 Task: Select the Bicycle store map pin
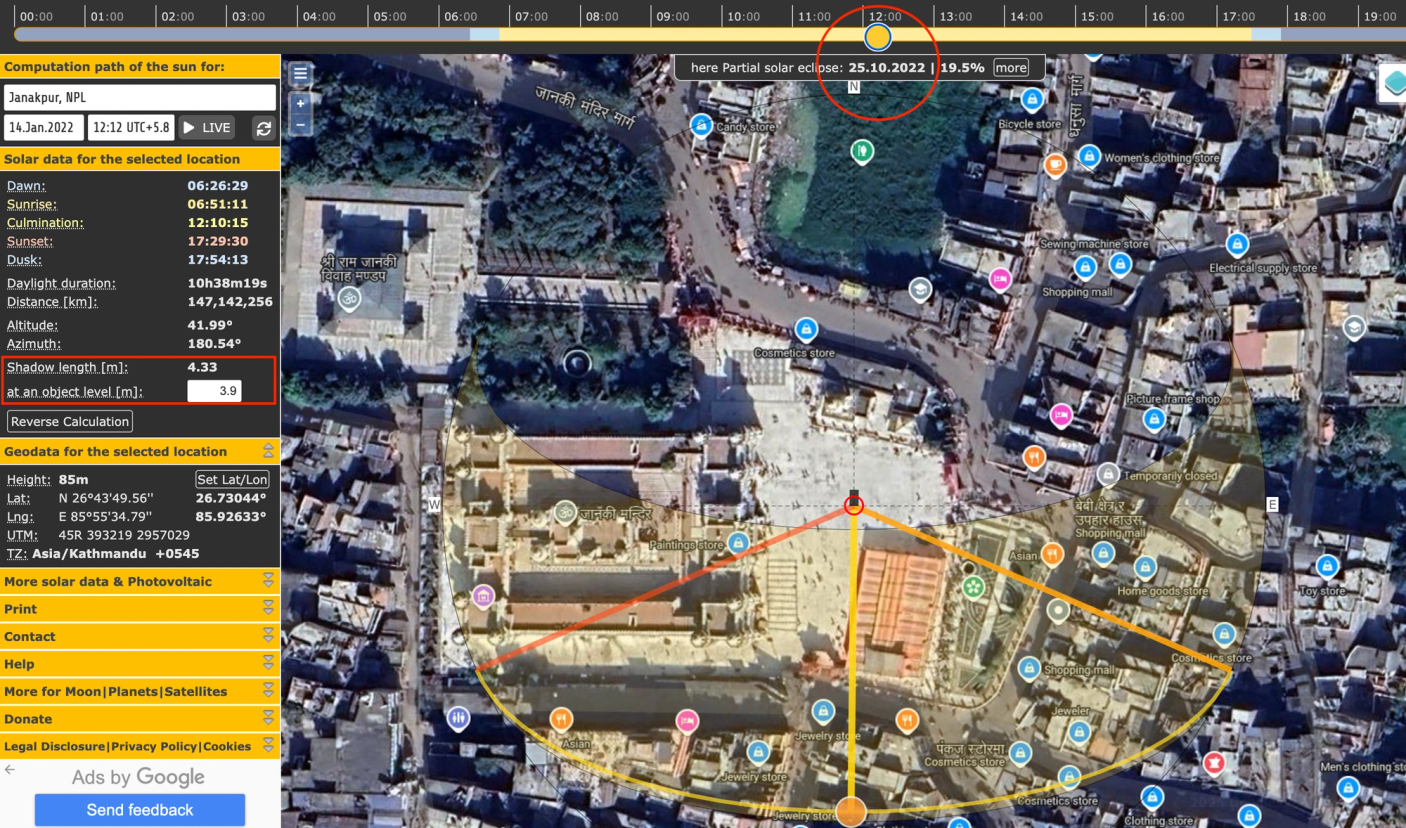click(1032, 99)
